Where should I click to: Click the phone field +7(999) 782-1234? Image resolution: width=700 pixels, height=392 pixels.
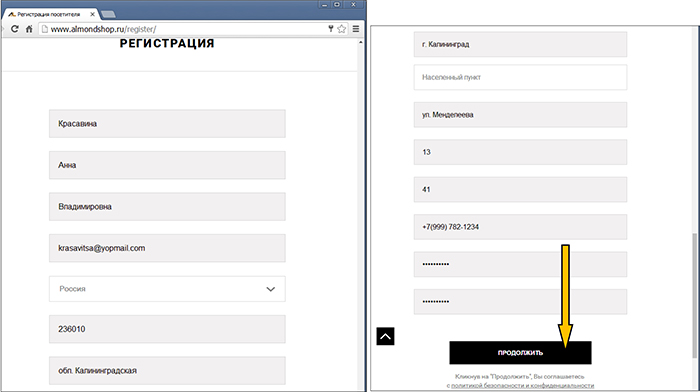520,227
